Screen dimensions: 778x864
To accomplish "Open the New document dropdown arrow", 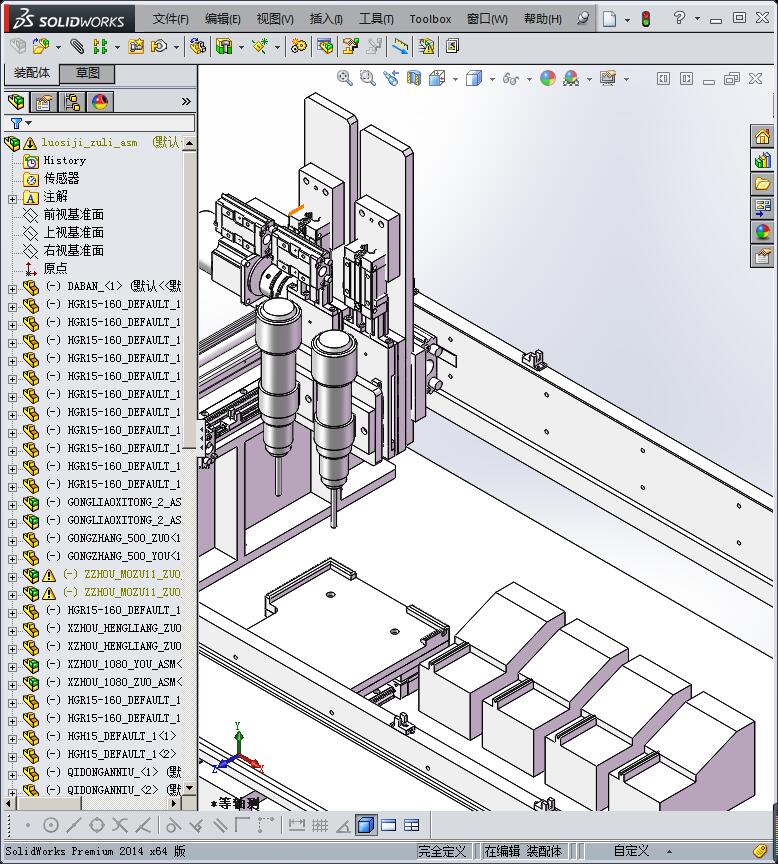I will tap(628, 20).
